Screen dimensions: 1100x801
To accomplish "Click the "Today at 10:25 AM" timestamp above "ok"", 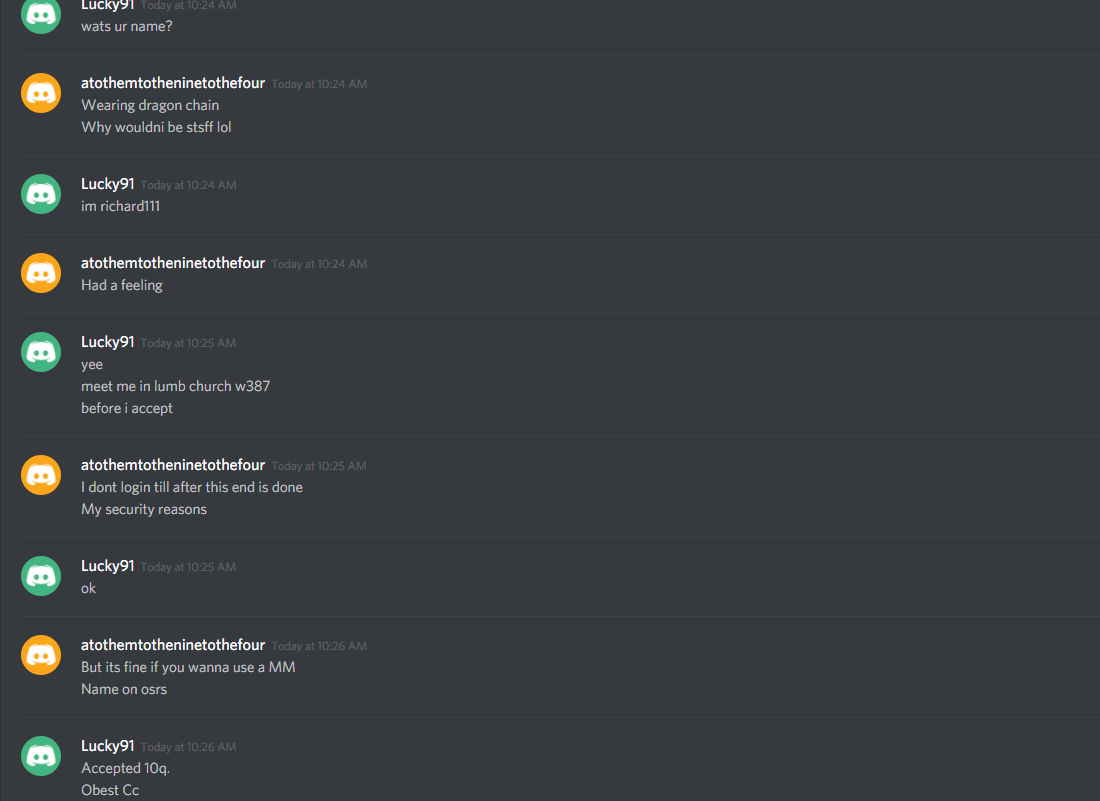I will (x=188, y=567).
